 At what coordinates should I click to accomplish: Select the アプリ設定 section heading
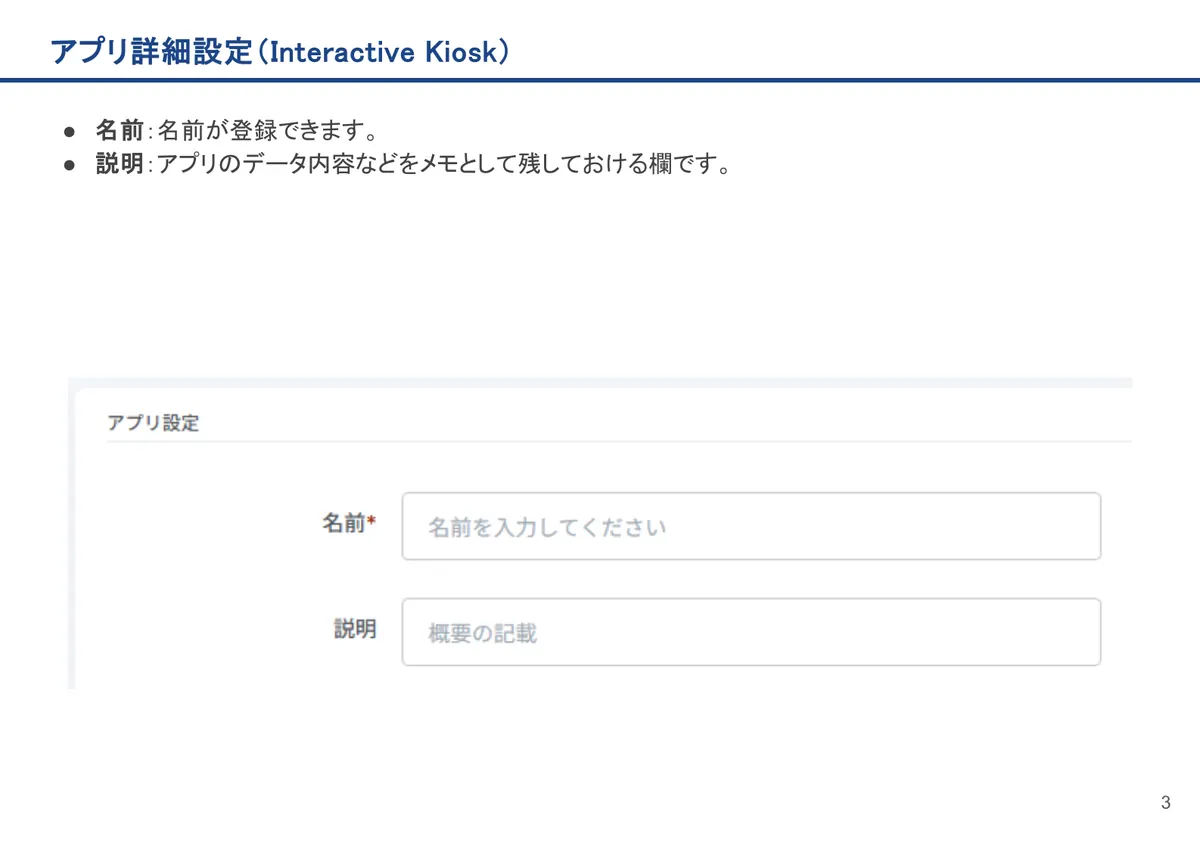point(153,423)
